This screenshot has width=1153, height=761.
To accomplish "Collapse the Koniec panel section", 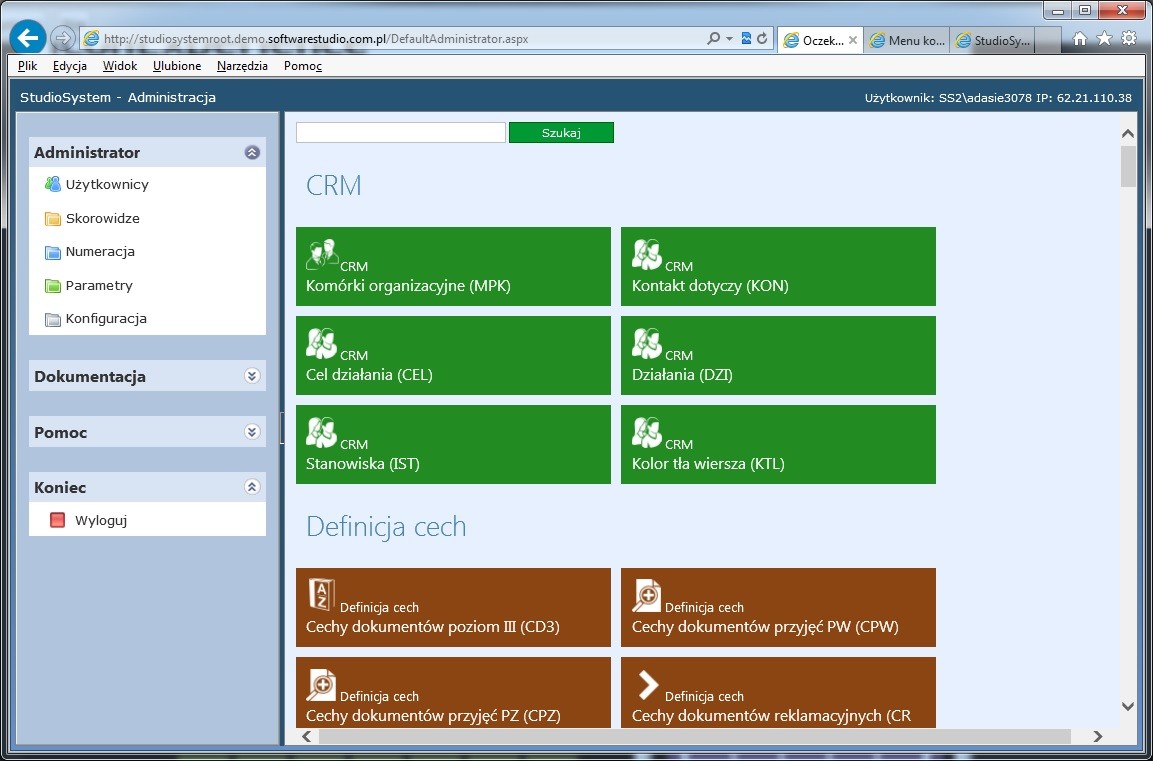I will click(252, 487).
